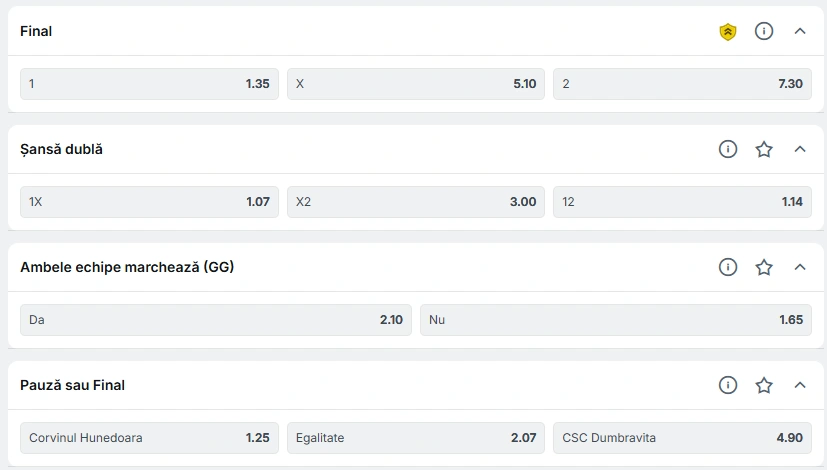The width and height of the screenshot is (827, 470).
Task: Select odds 1.35 for home win
Action: (x=149, y=84)
